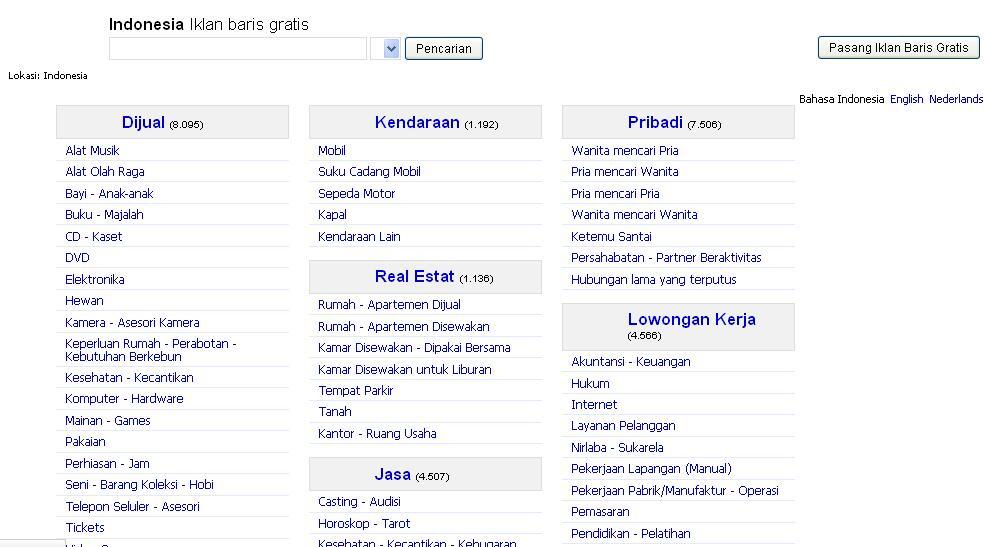
Task: Click the search text input field
Action: coord(238,48)
